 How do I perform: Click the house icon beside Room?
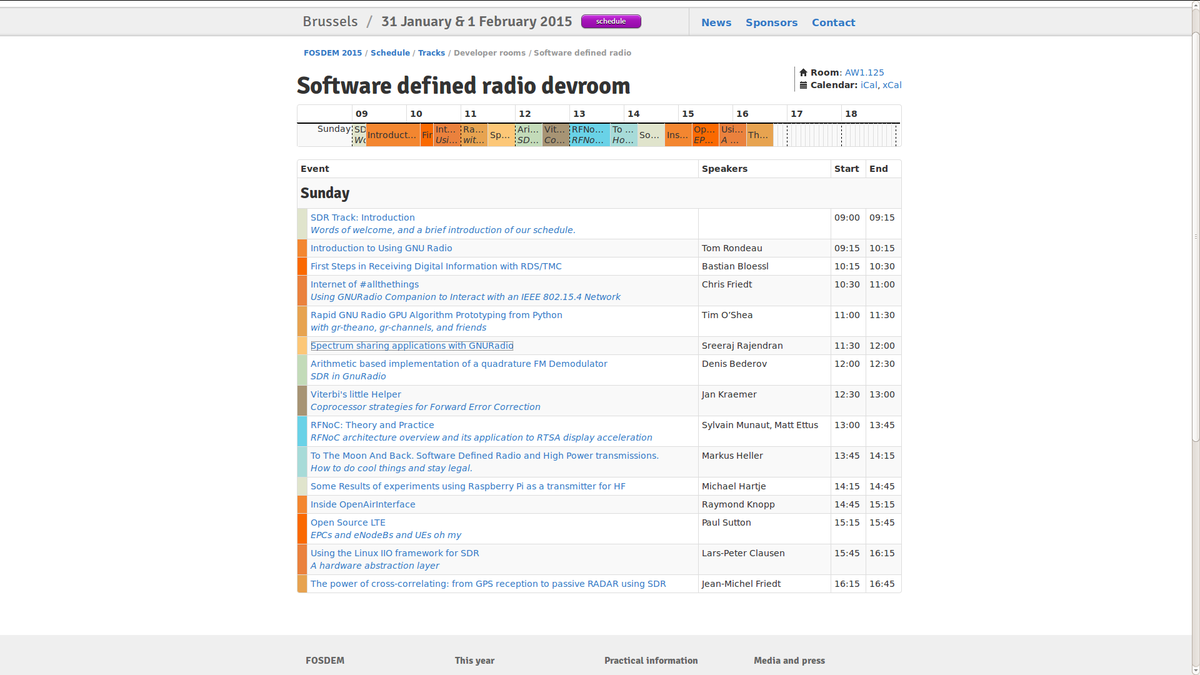pos(803,73)
